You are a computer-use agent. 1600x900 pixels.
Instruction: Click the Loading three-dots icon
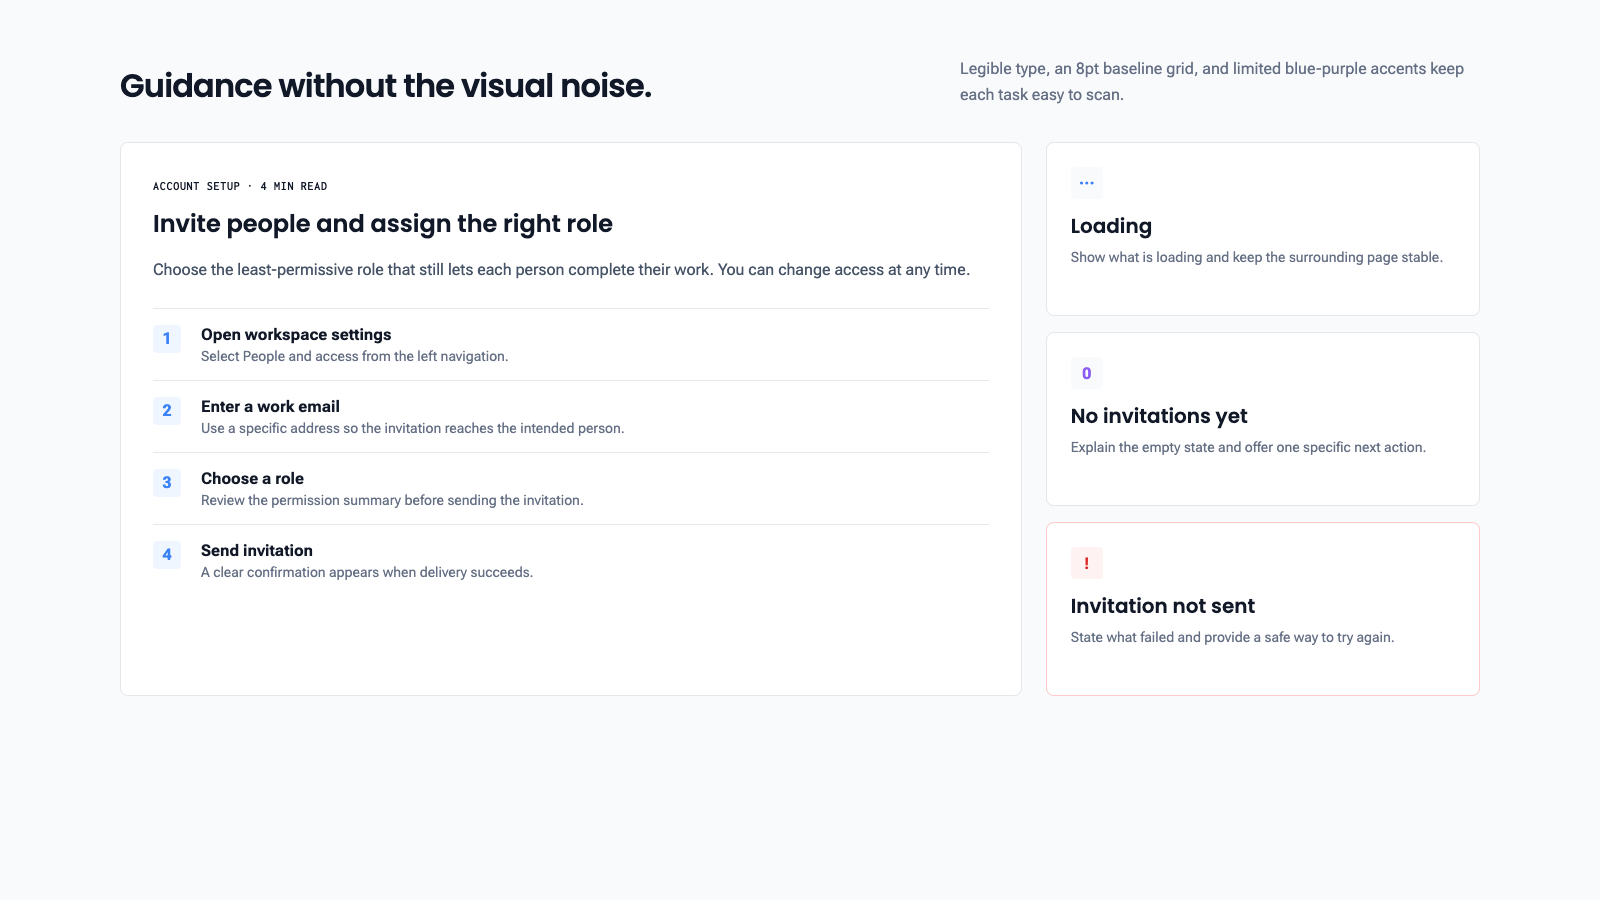(x=1087, y=183)
